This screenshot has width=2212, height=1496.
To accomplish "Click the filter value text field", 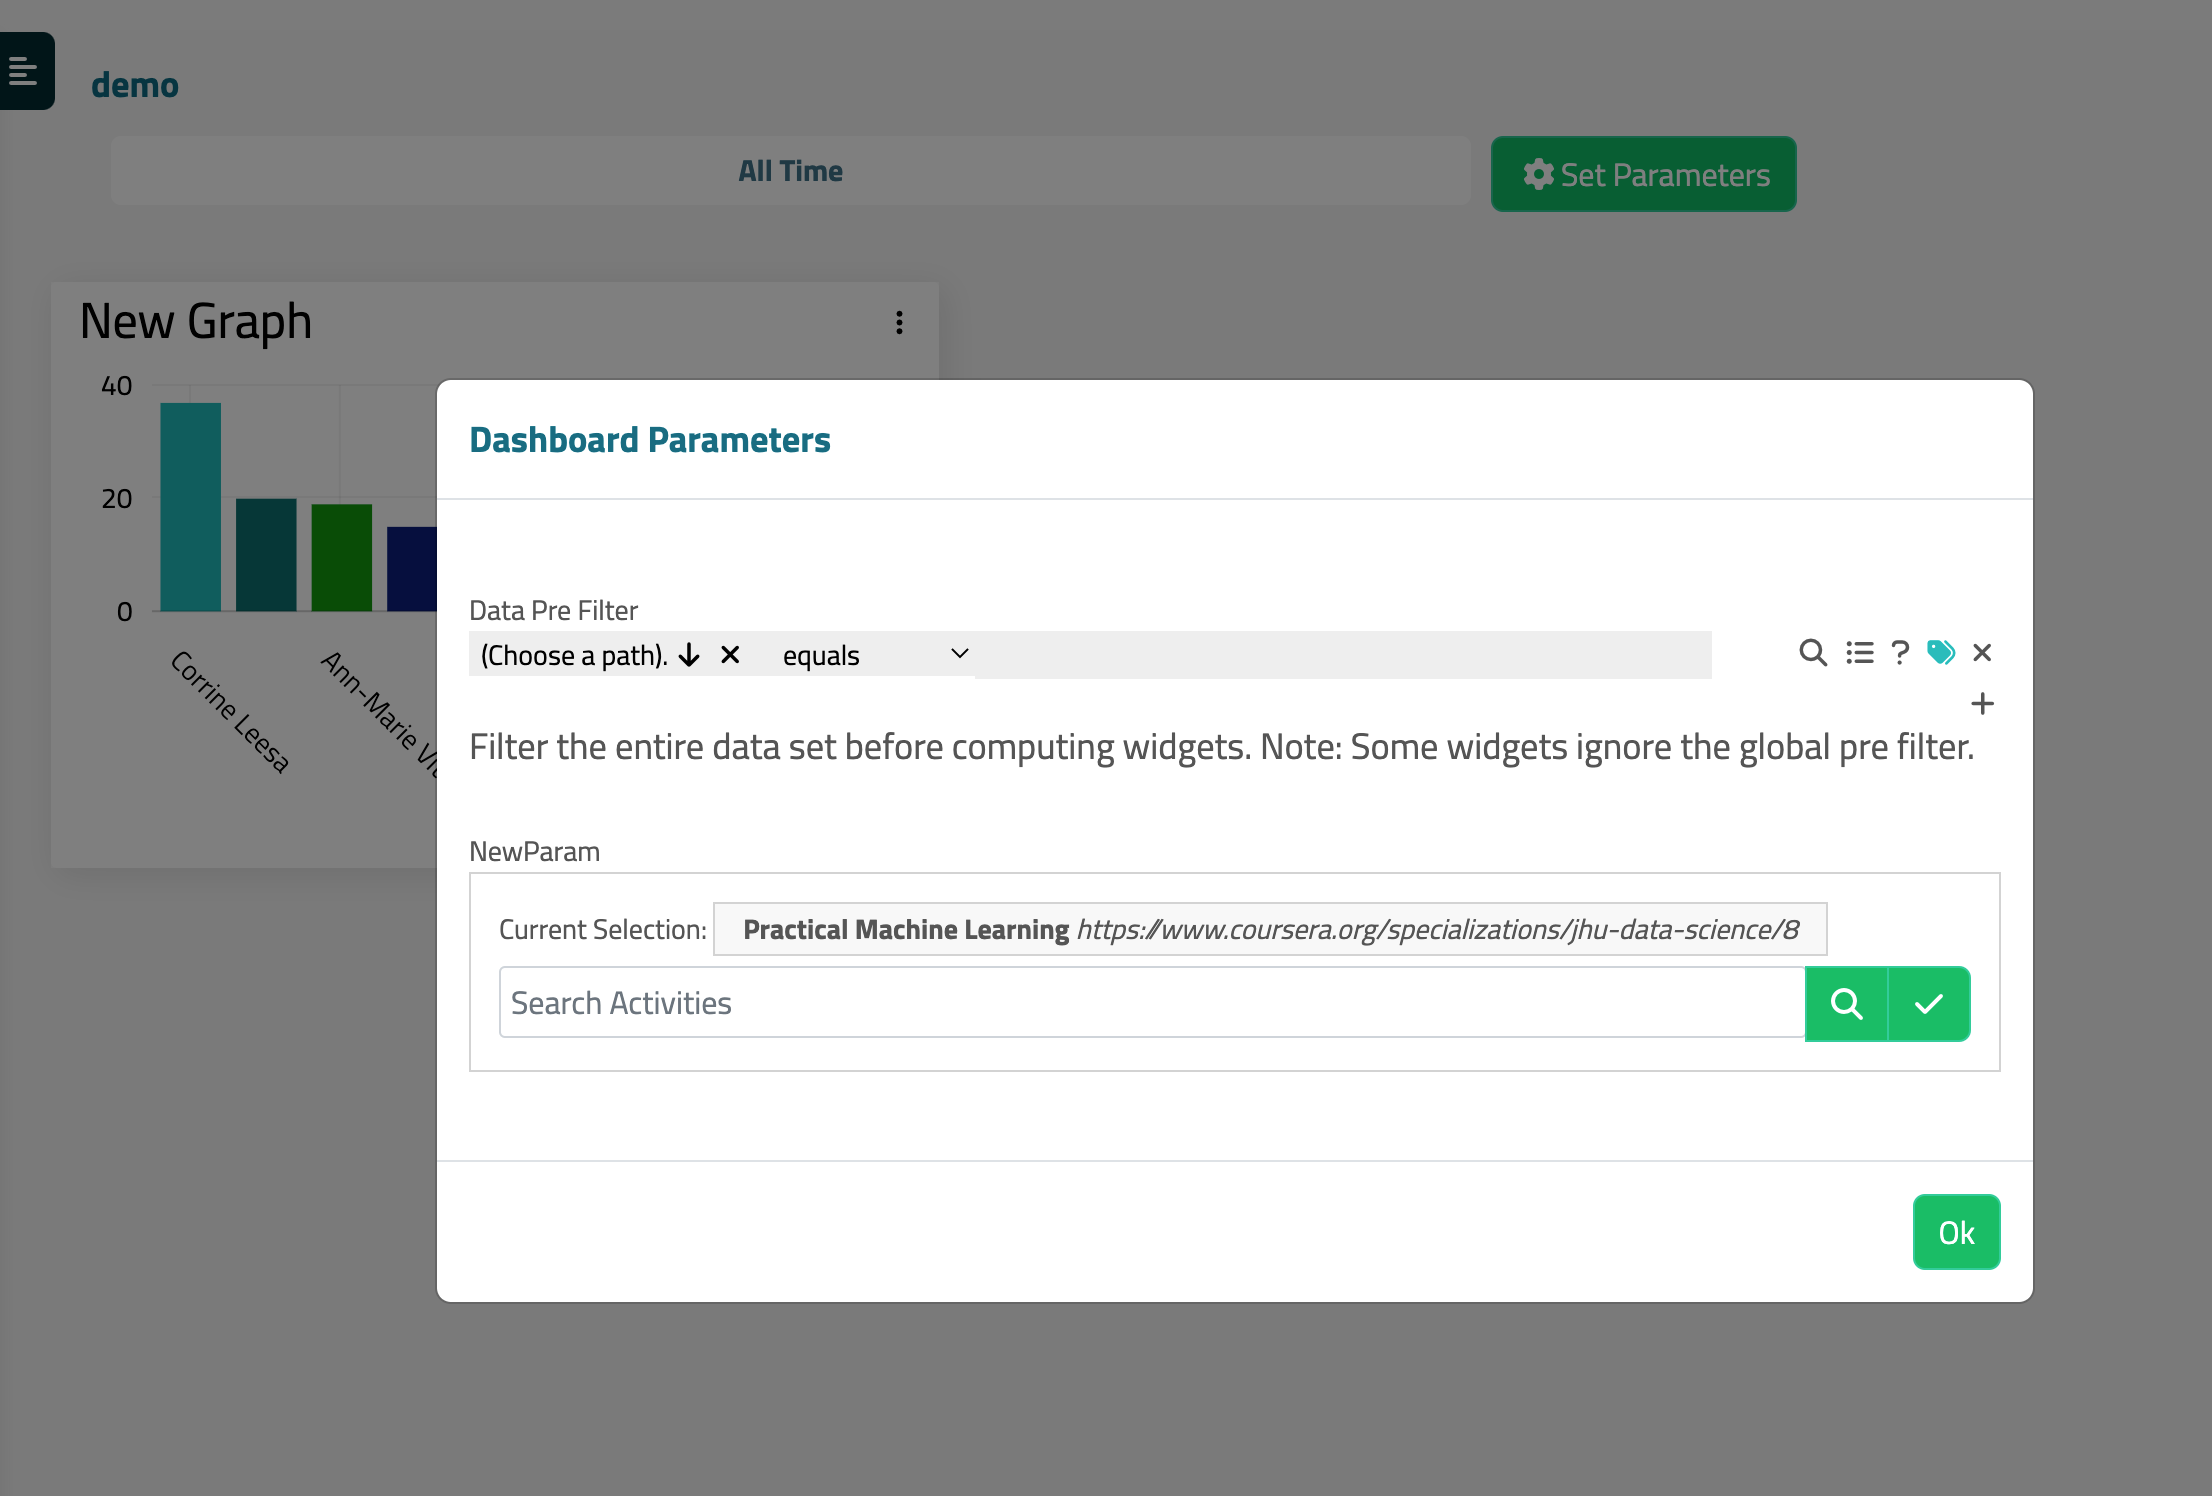I will coord(1342,655).
